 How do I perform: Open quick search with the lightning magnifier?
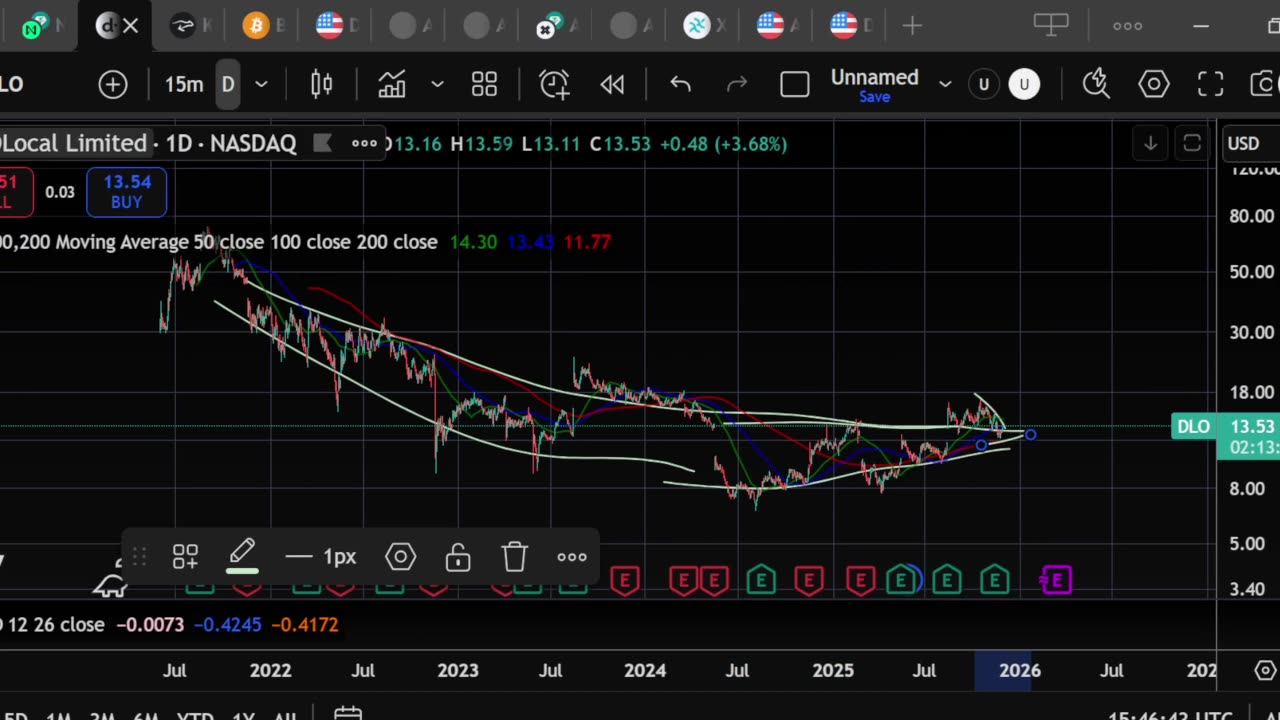(x=1097, y=85)
